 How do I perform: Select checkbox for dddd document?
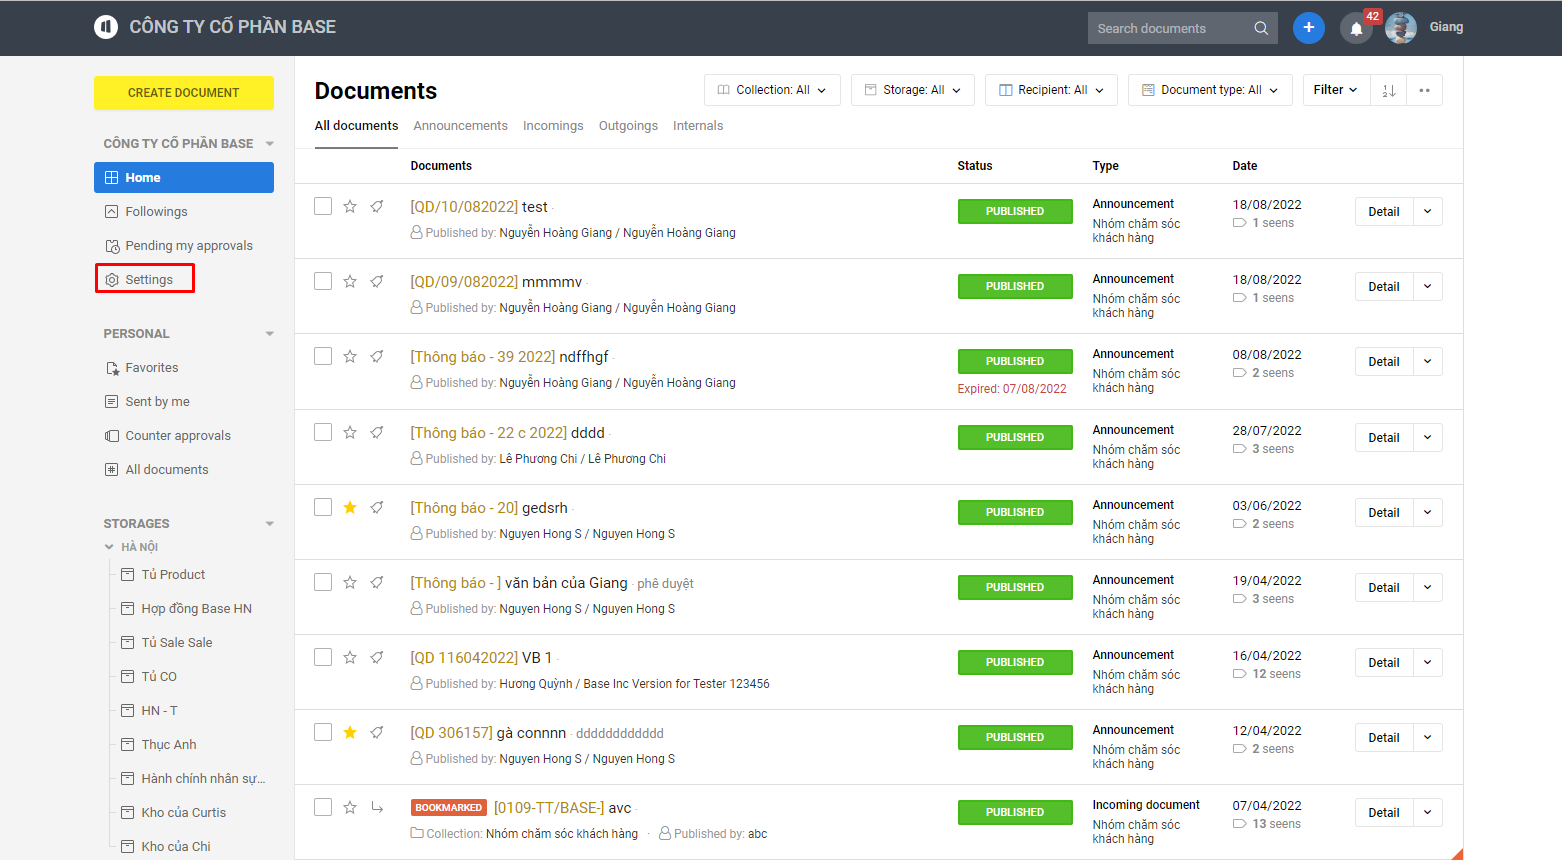click(323, 432)
